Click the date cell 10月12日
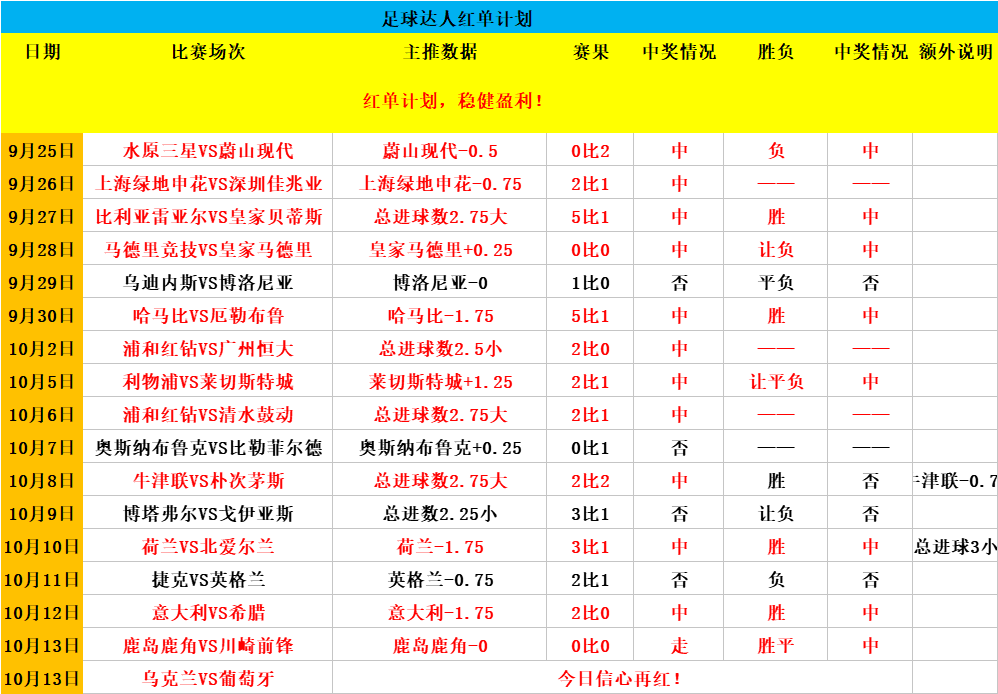The image size is (998, 694). pos(41,613)
